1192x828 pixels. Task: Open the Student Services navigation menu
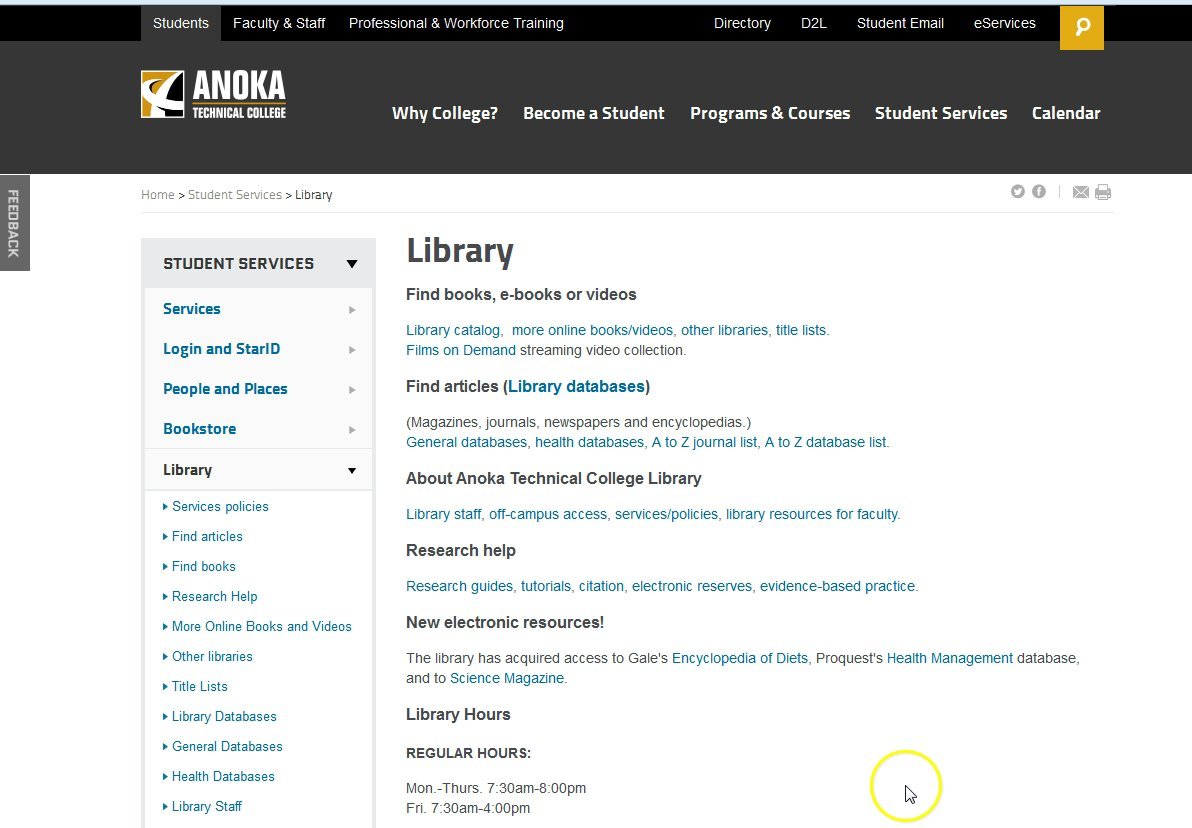tap(941, 113)
